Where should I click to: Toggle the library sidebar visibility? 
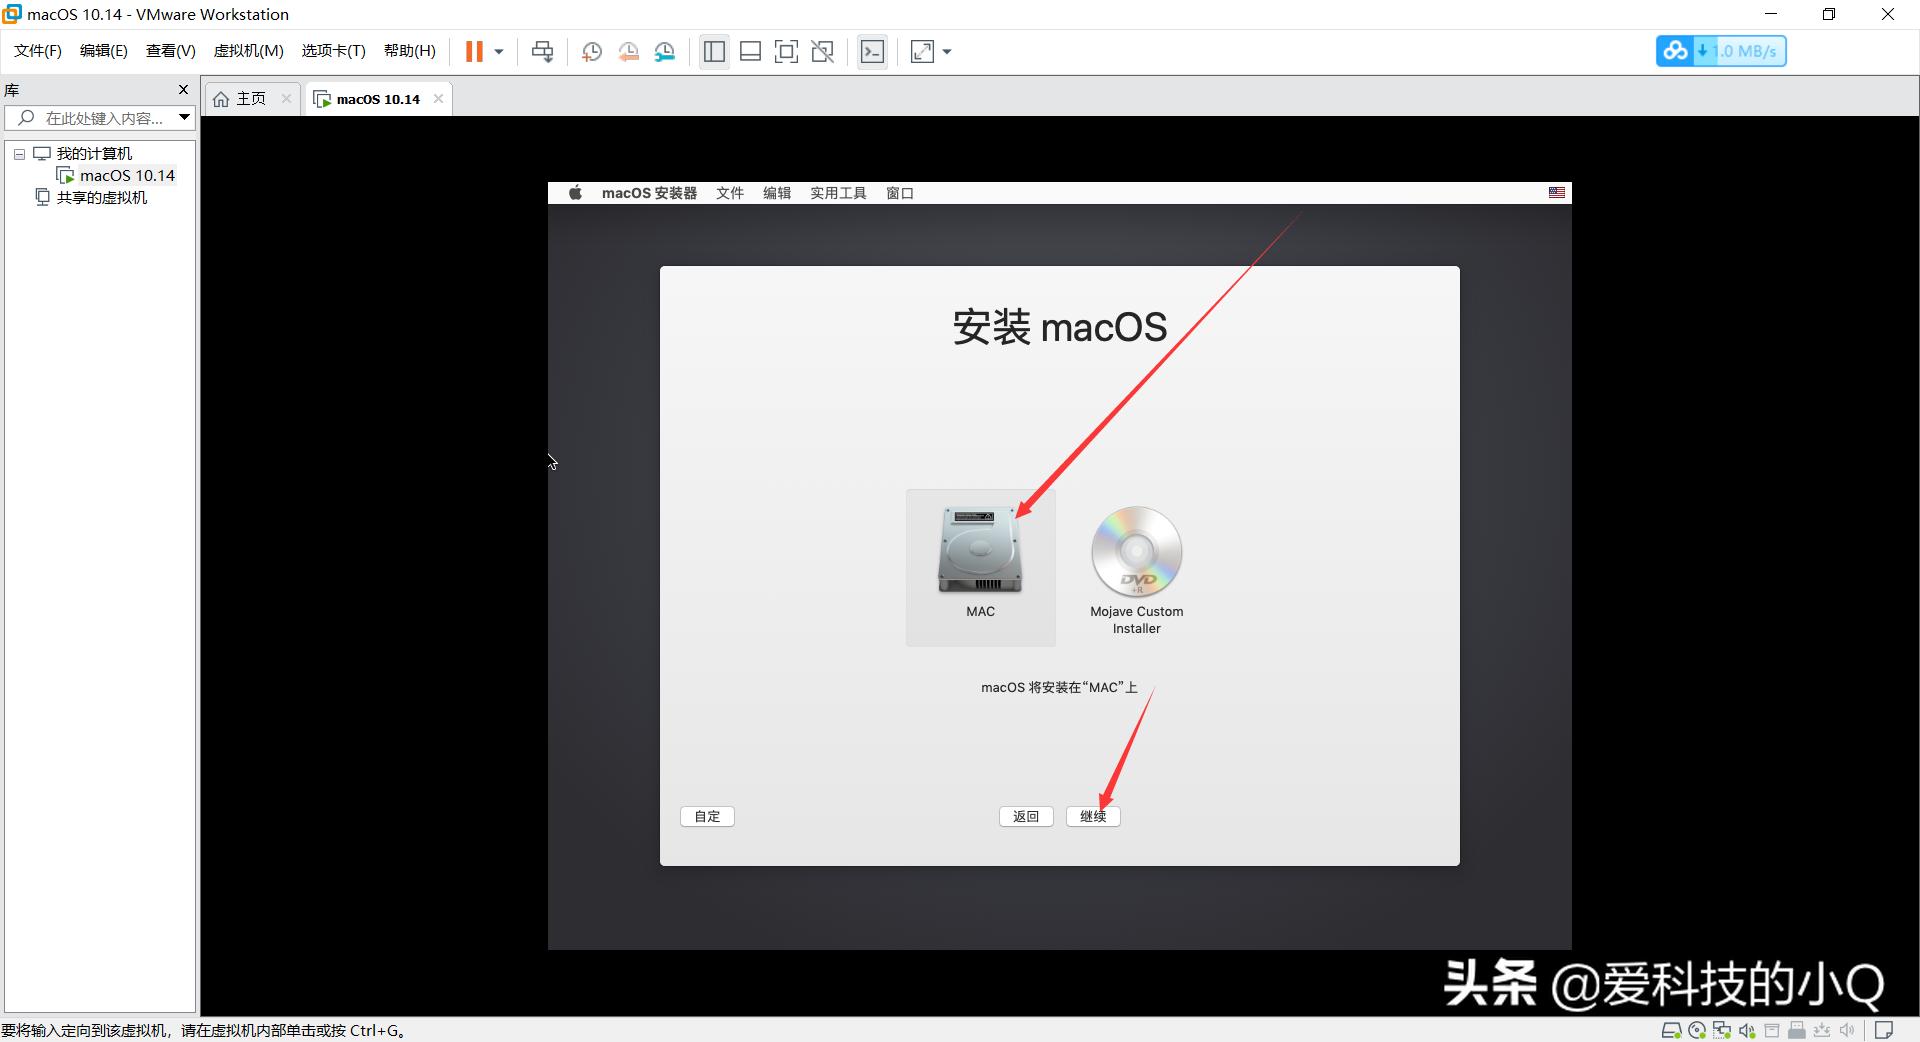pyautogui.click(x=714, y=51)
